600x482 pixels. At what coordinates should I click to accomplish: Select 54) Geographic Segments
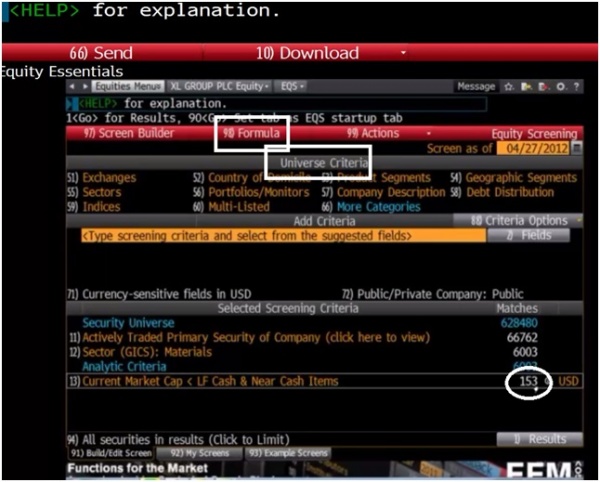pyautogui.click(x=514, y=178)
